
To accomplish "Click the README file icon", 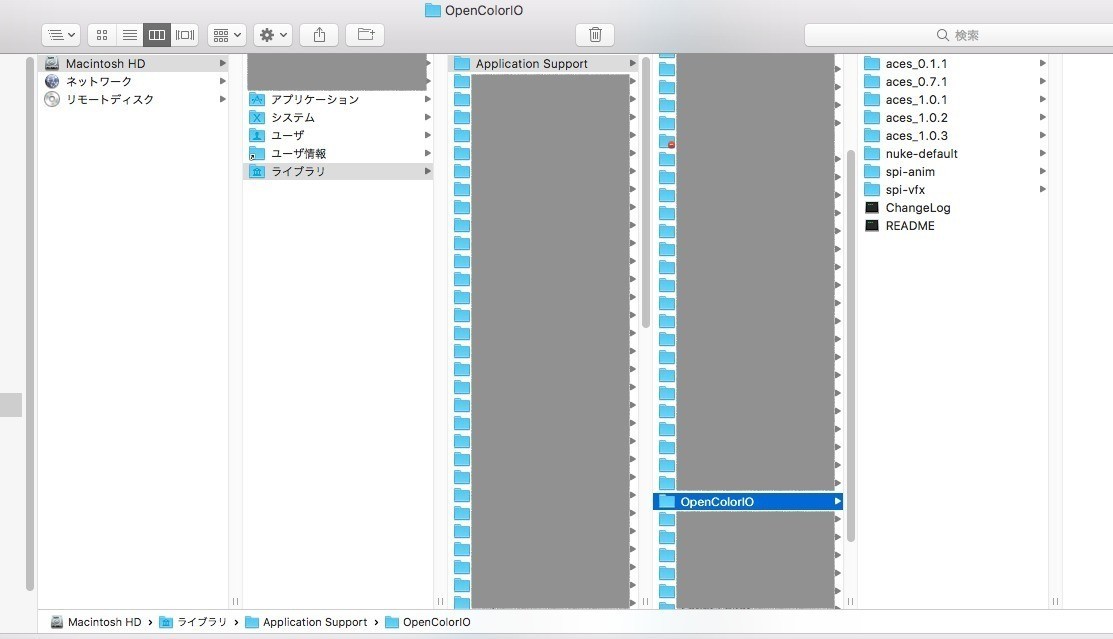I will pos(872,225).
